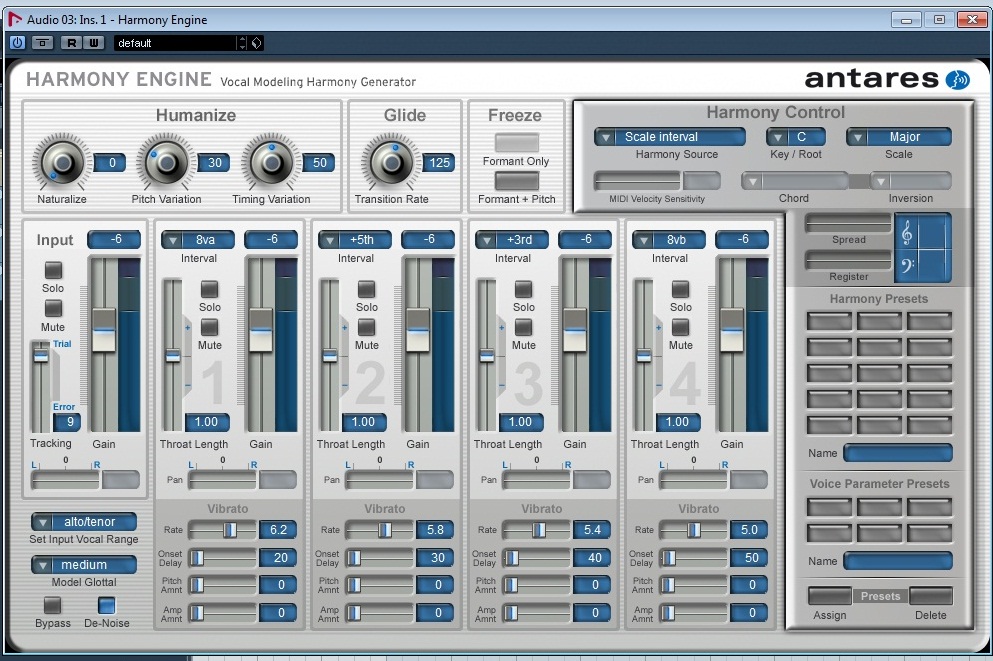Toggle the De-Noise button

(x=107, y=605)
